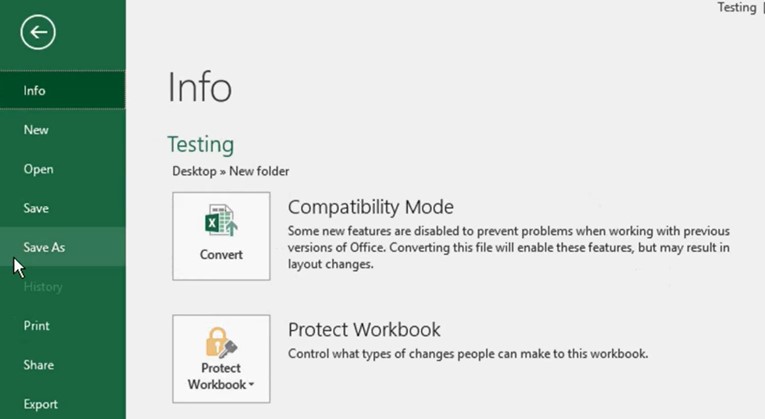The width and height of the screenshot is (765, 419).
Task: Go to the Print page
Action: pyautogui.click(x=62, y=326)
